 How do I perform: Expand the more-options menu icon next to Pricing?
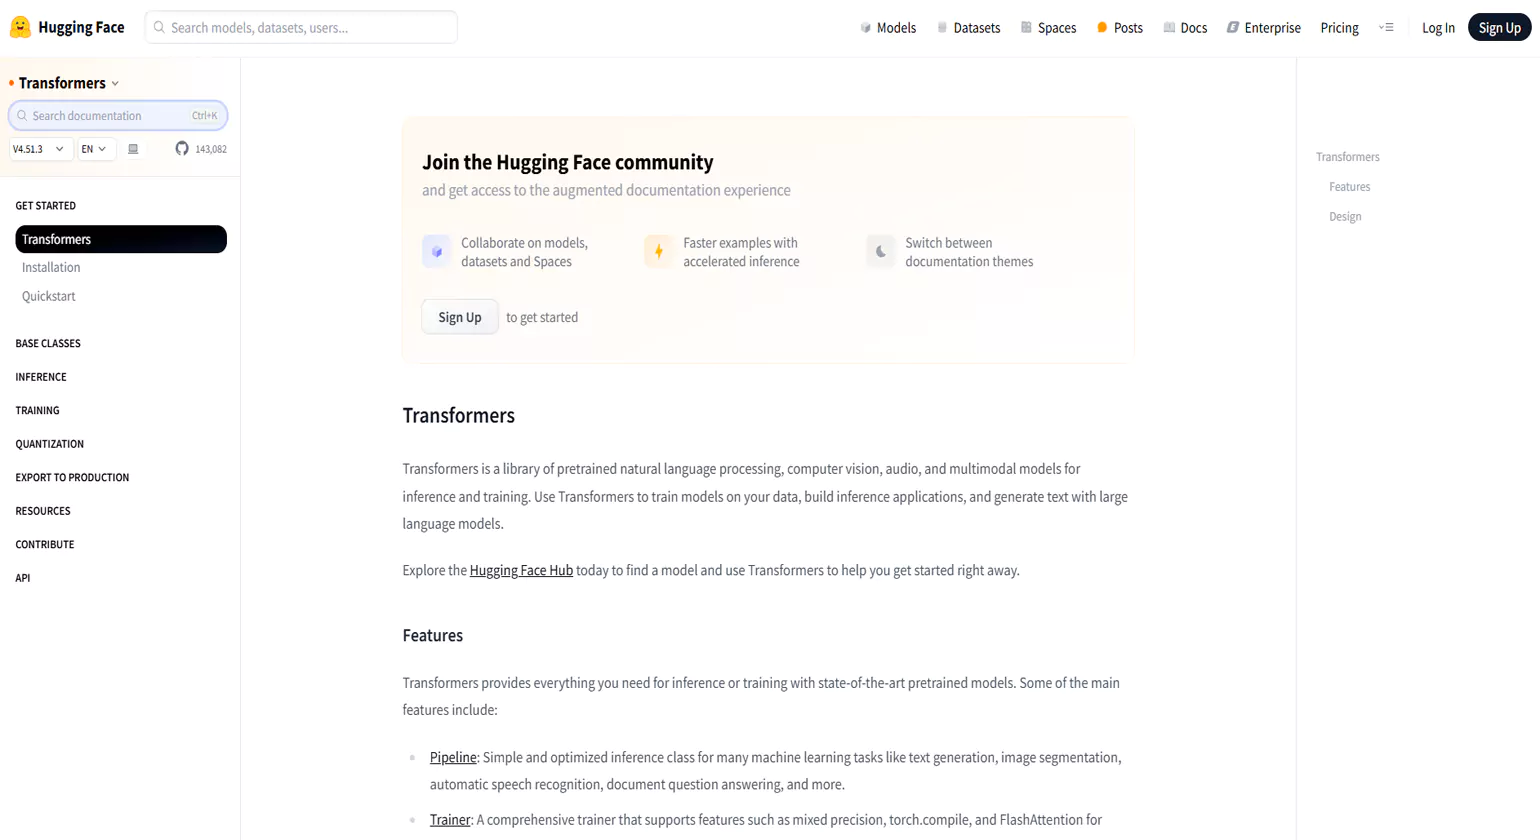(x=1386, y=28)
